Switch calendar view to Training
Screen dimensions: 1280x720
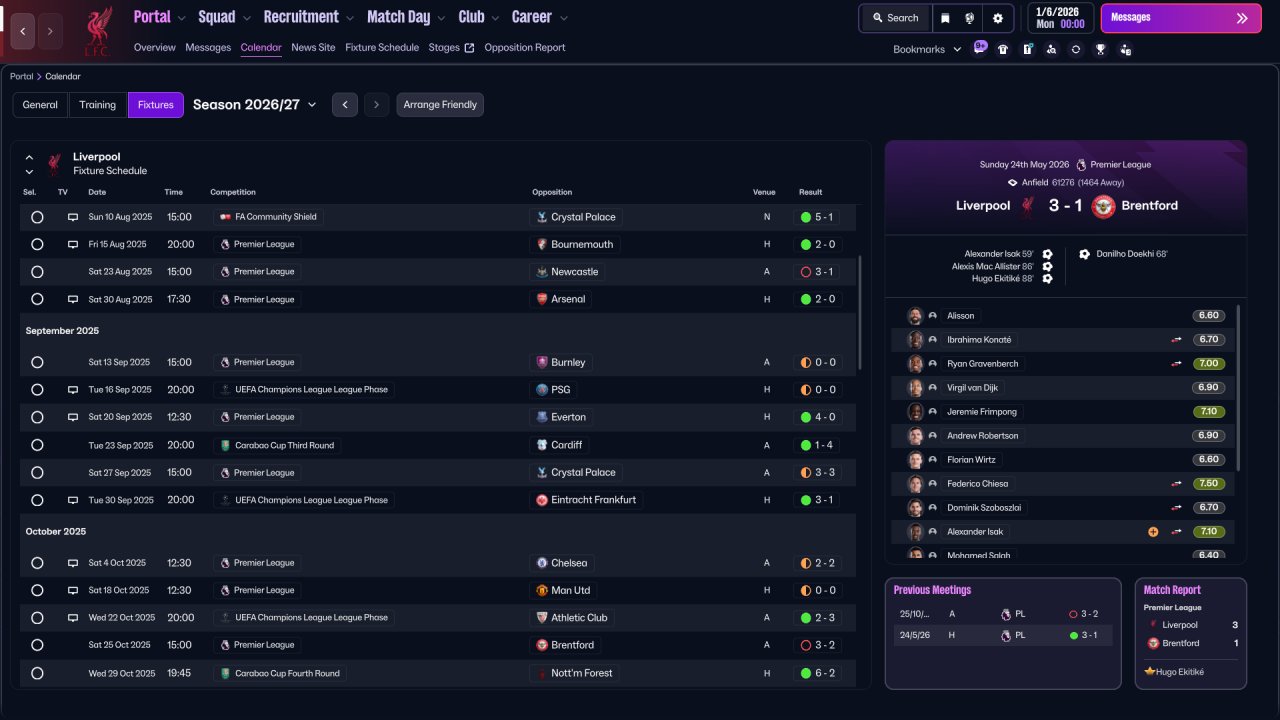tap(98, 105)
